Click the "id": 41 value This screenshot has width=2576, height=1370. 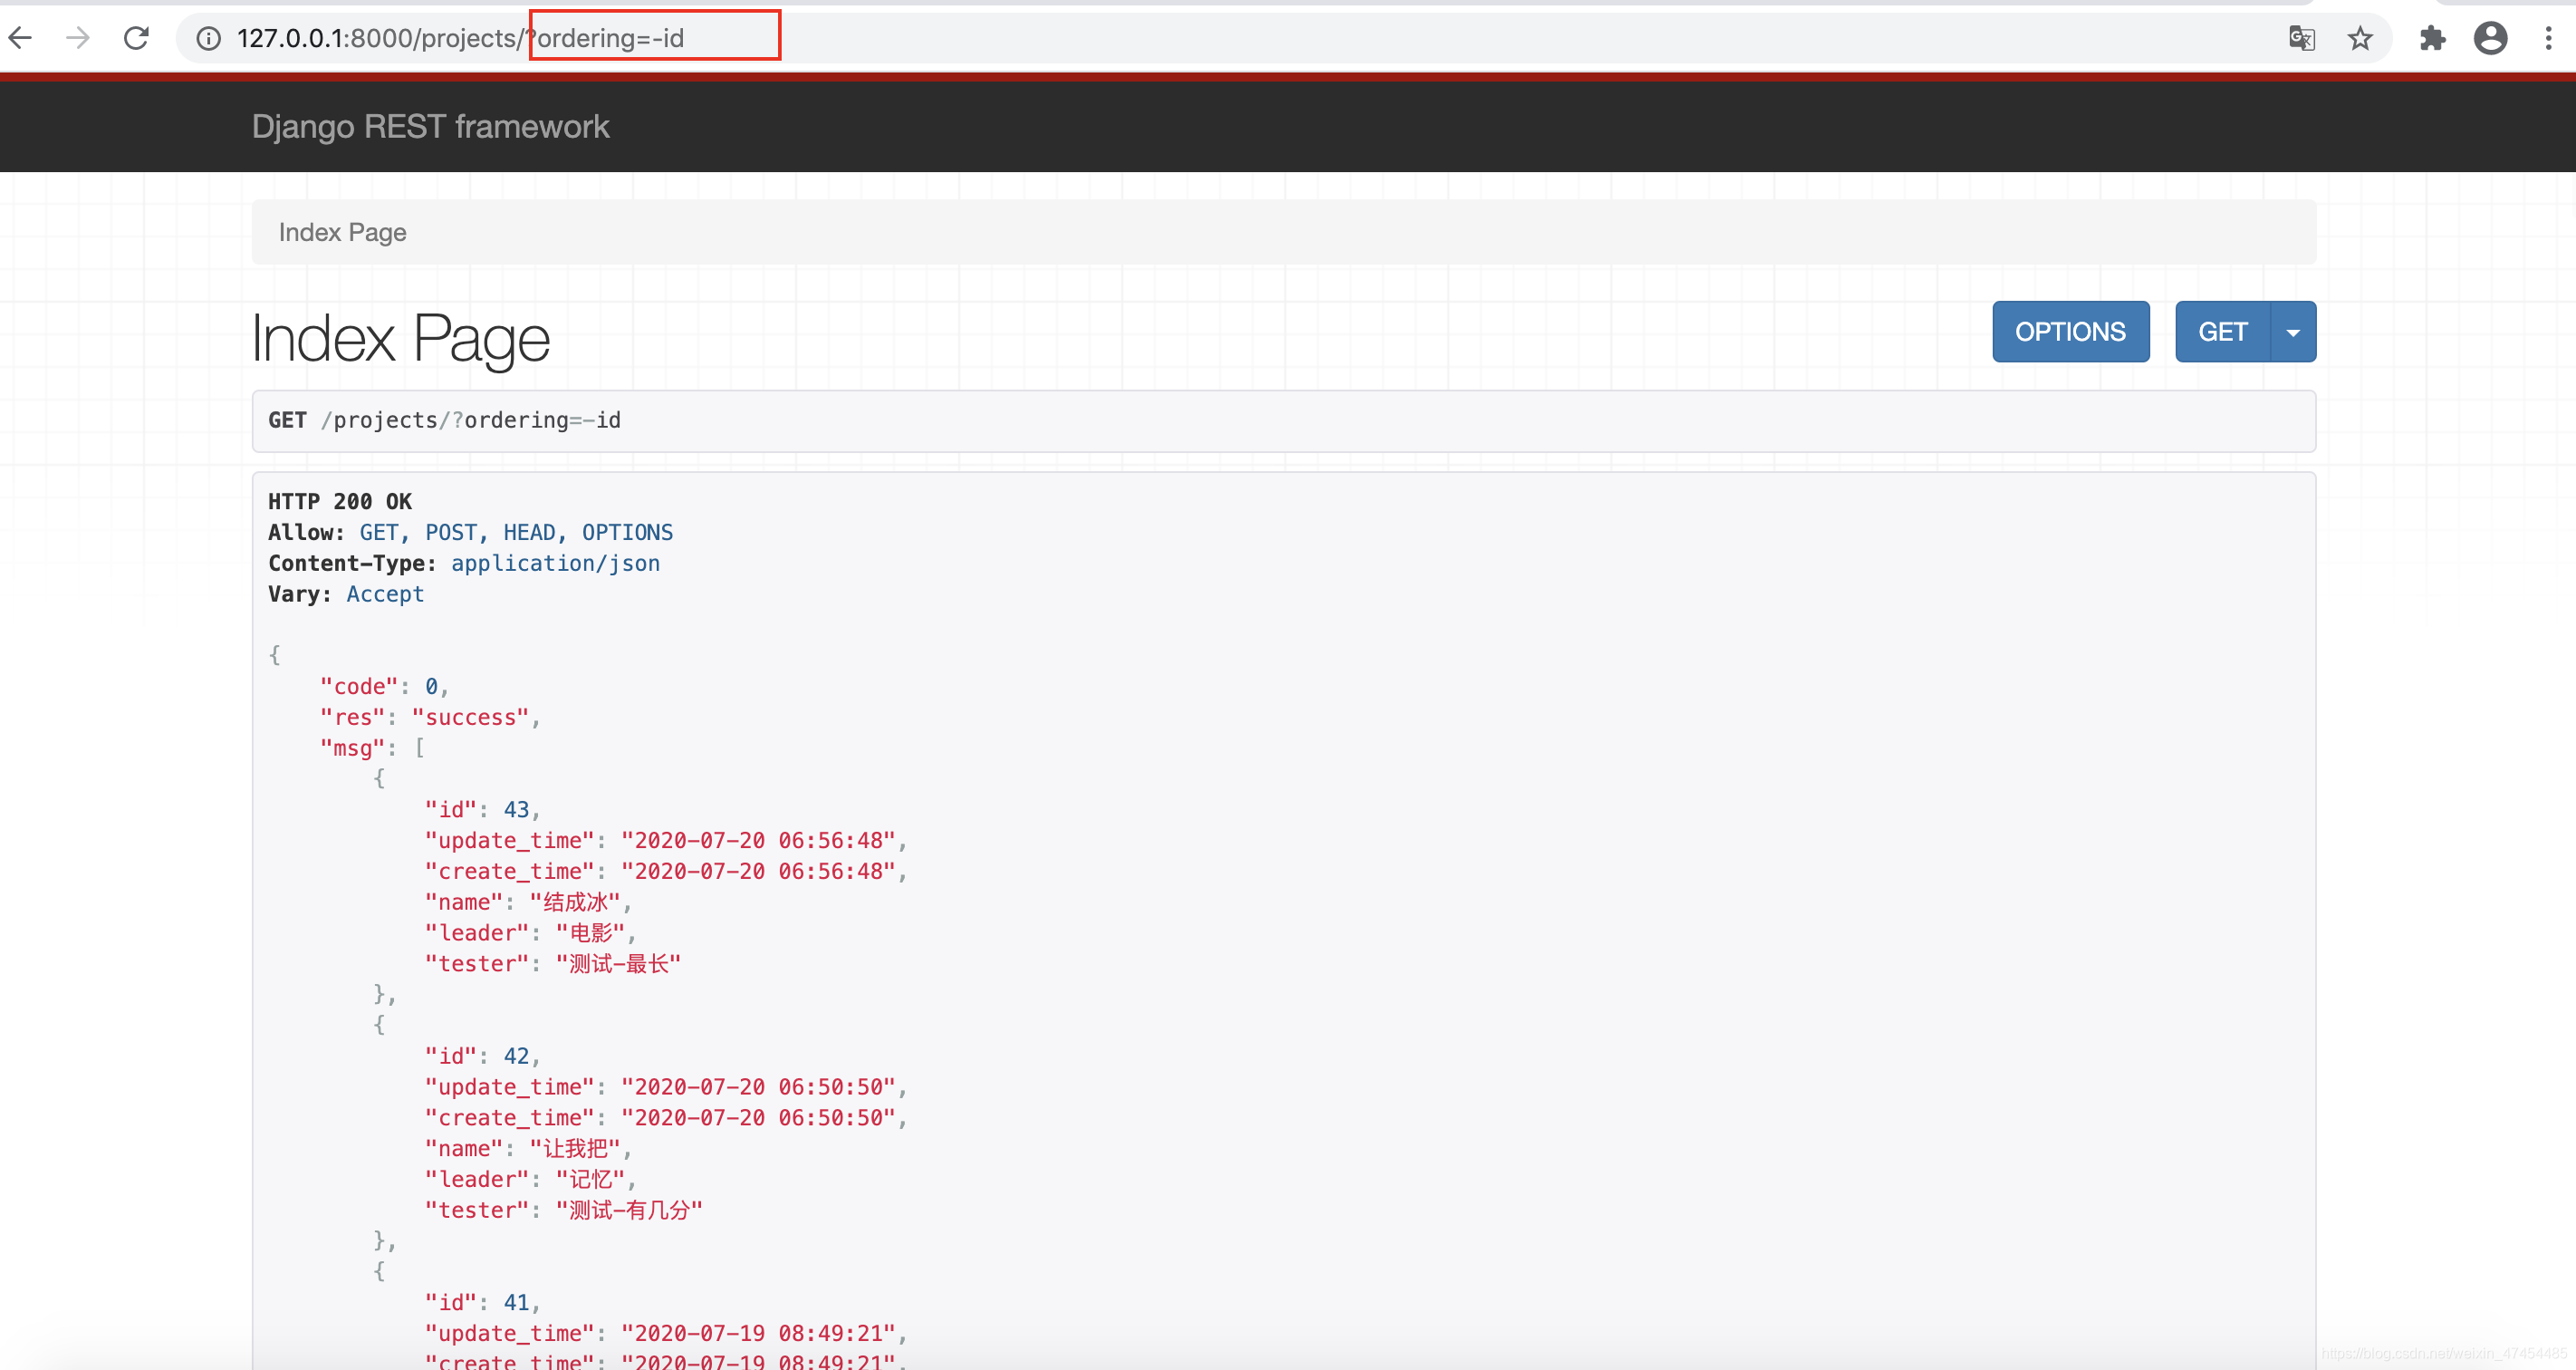[516, 1303]
